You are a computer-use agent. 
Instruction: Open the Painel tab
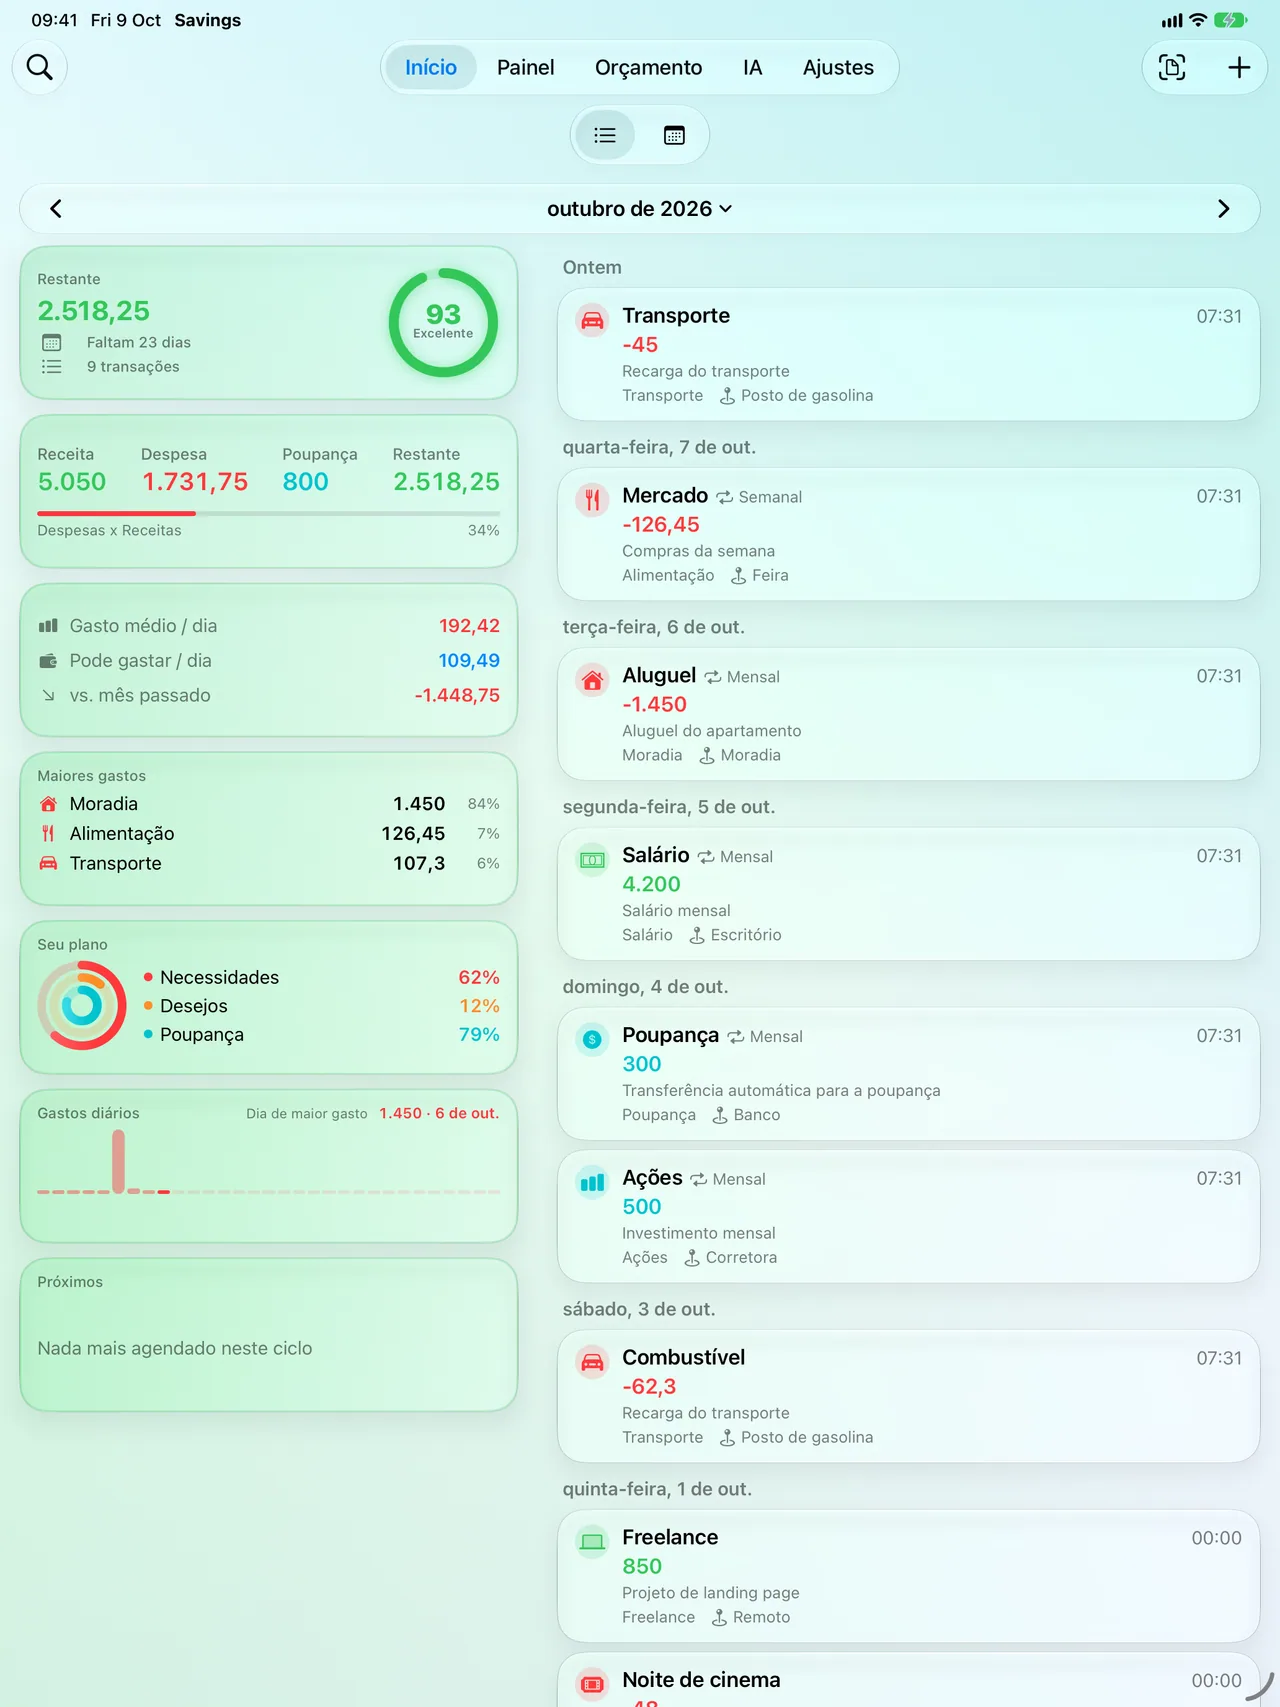pos(525,67)
